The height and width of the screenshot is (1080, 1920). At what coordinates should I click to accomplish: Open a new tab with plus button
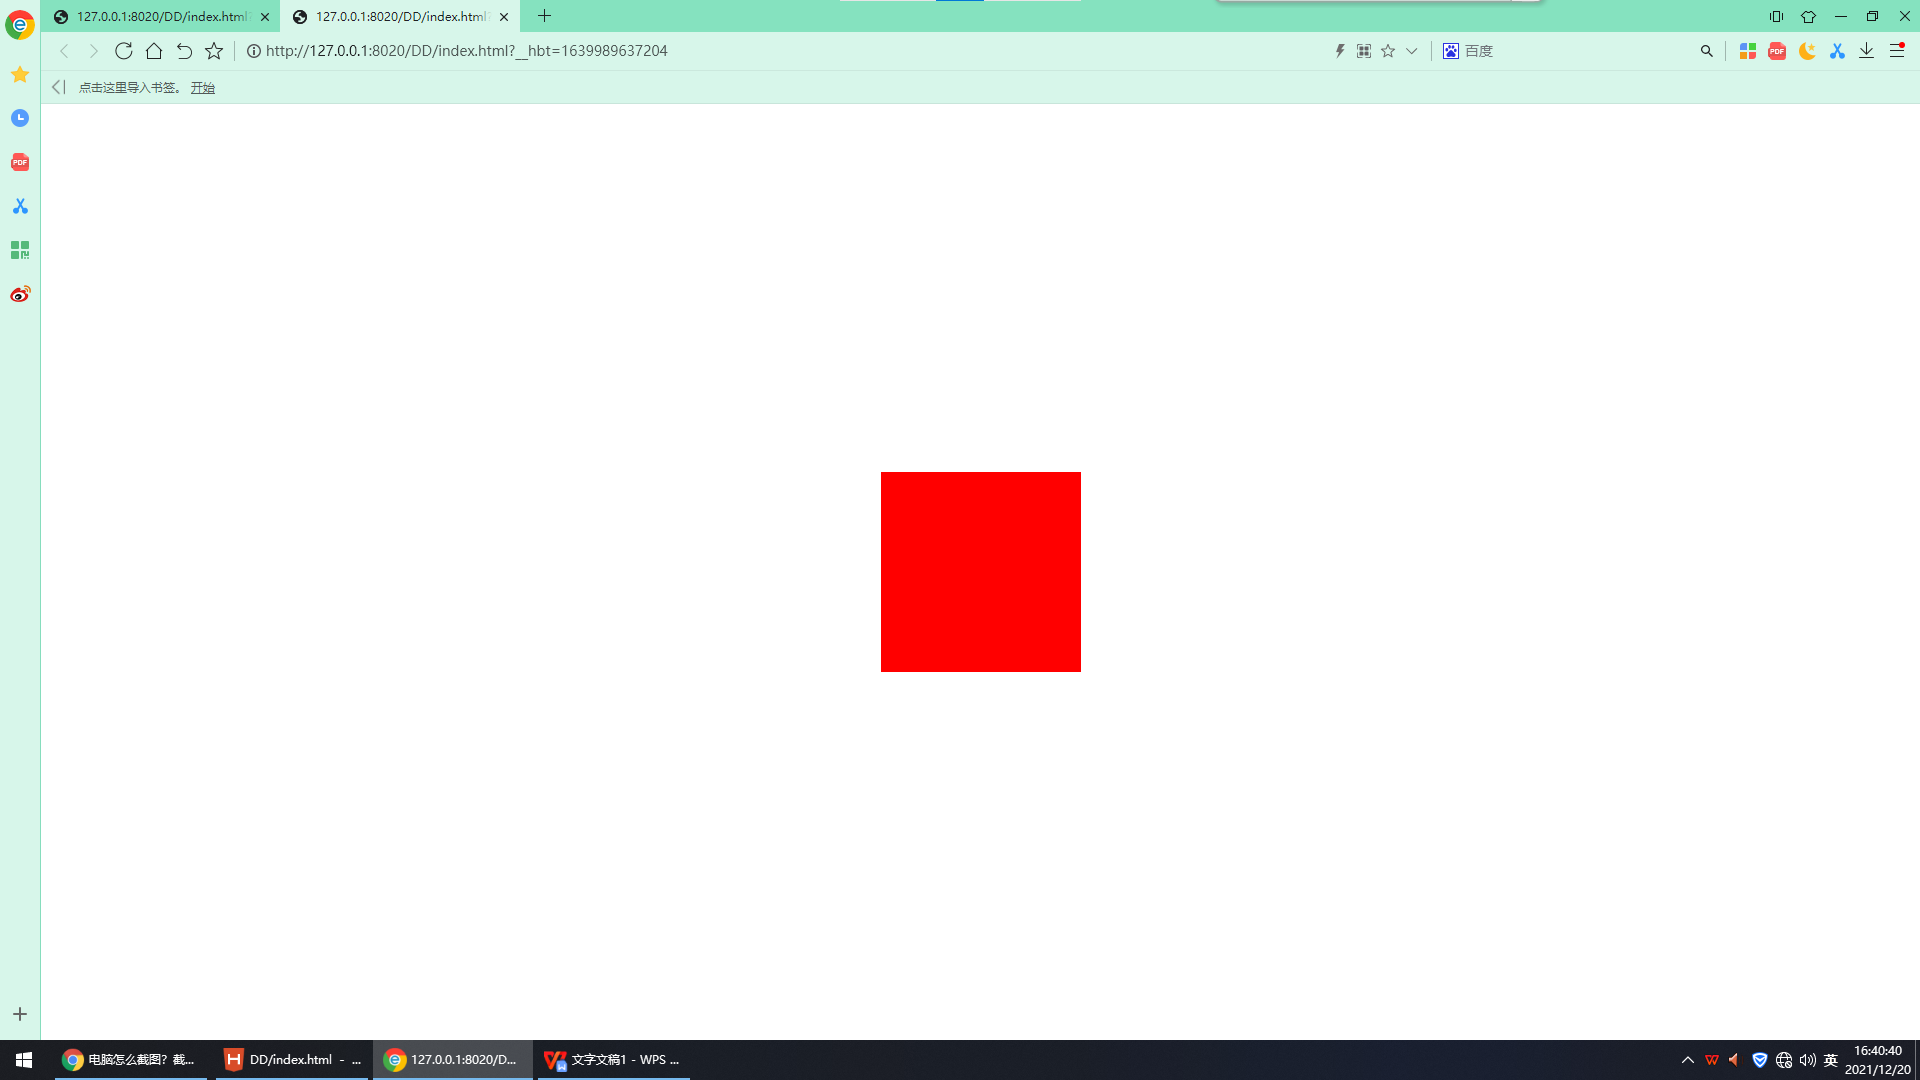click(545, 16)
